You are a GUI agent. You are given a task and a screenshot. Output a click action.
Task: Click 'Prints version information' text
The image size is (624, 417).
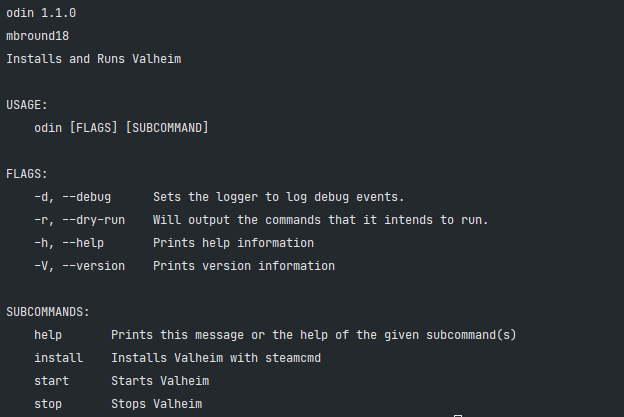(x=244, y=266)
